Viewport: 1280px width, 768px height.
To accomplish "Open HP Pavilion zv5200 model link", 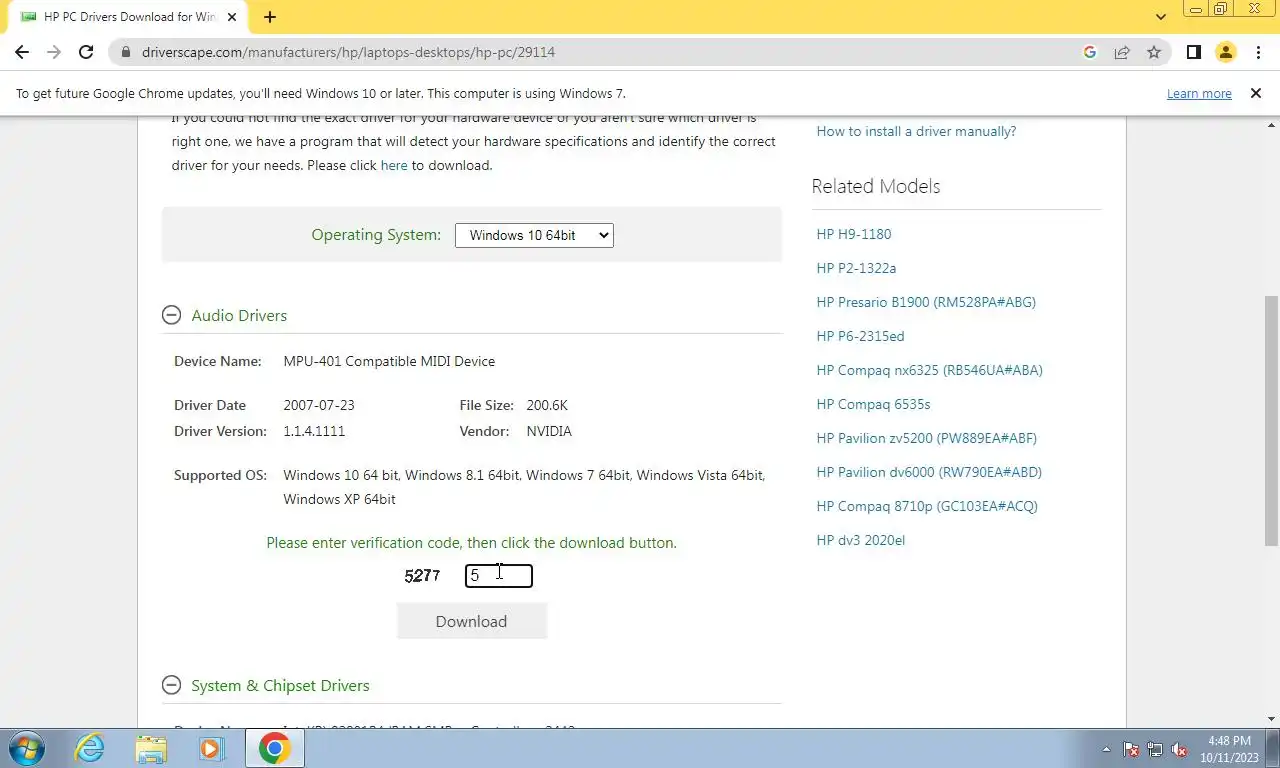I will tap(927, 438).
